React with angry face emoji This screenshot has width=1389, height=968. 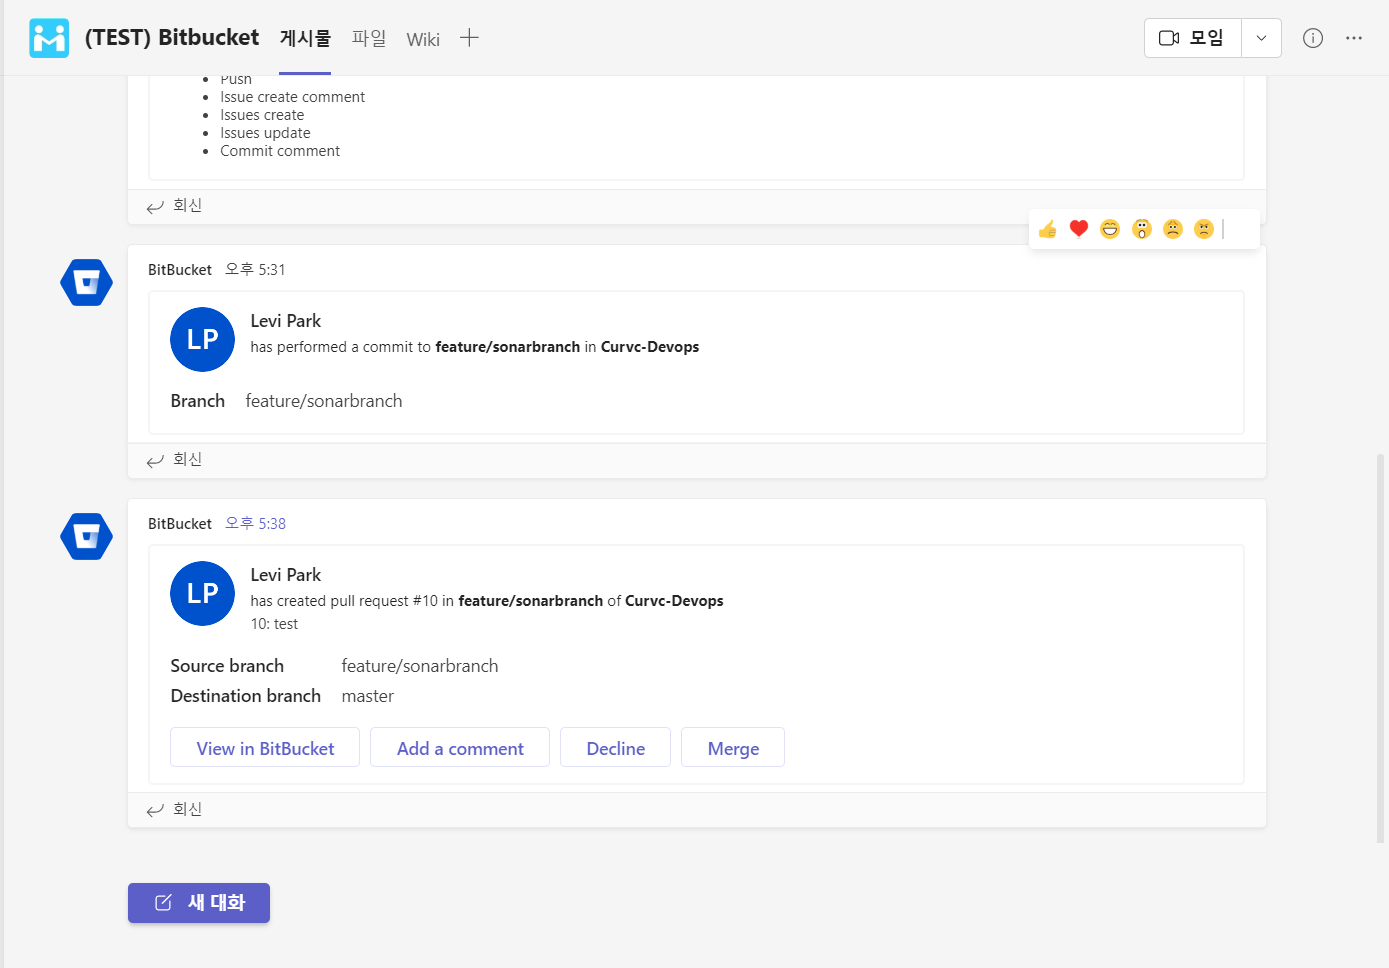tap(1204, 229)
